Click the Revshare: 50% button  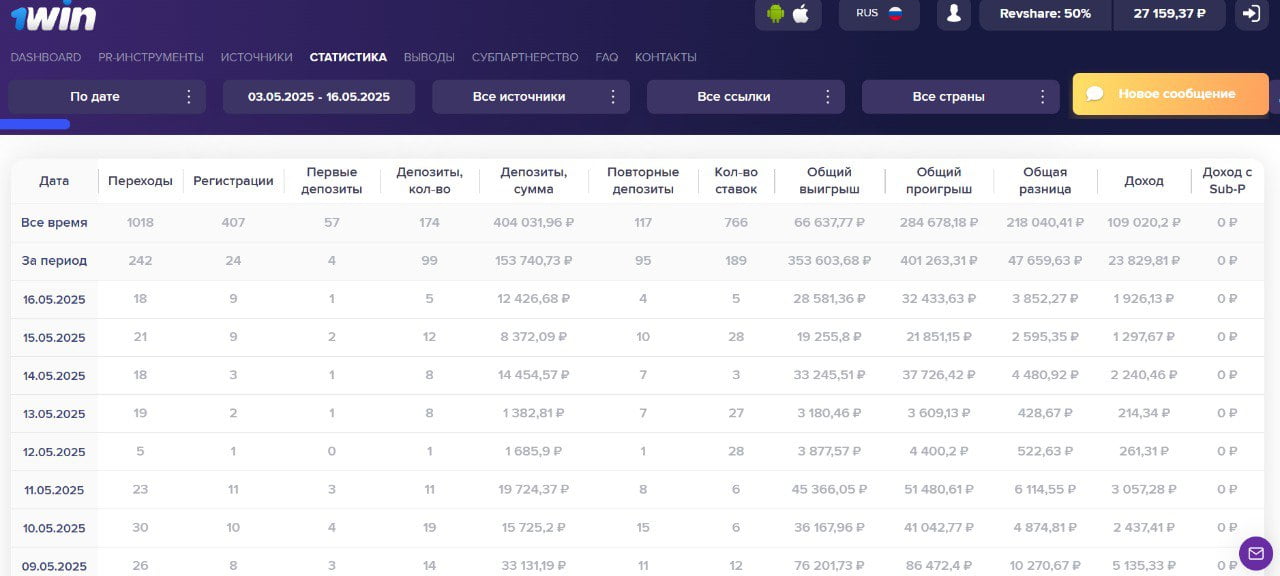click(1045, 14)
